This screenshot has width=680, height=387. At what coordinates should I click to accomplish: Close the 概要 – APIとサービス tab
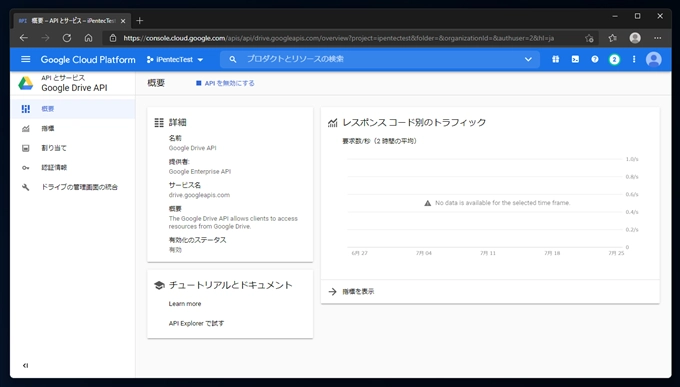(123, 21)
